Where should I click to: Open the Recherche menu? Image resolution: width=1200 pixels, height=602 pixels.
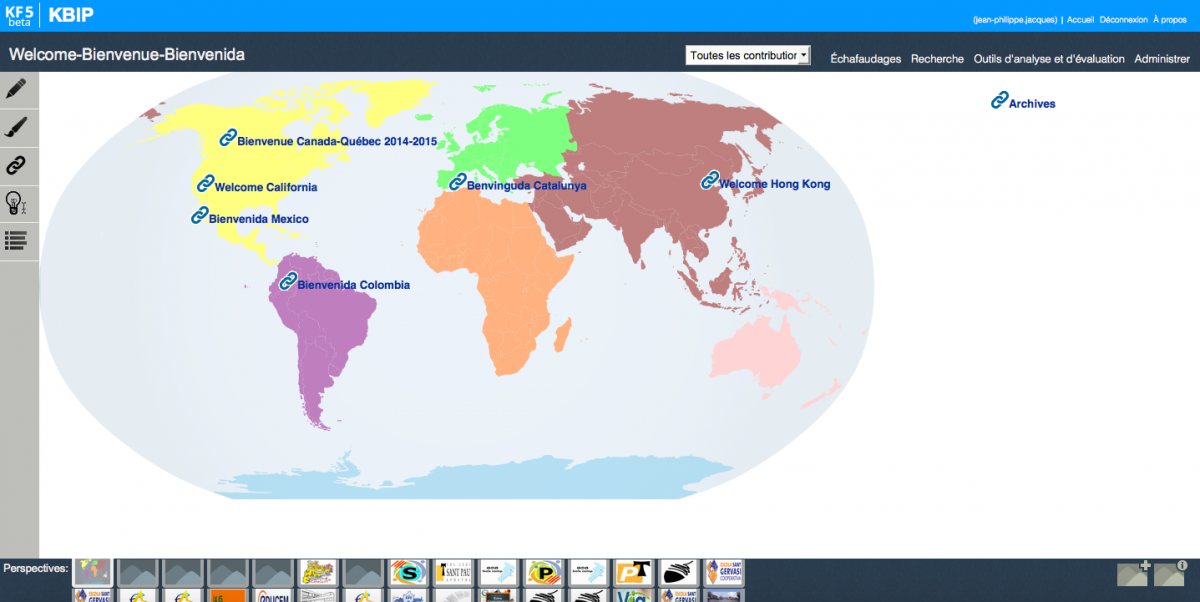(937, 59)
